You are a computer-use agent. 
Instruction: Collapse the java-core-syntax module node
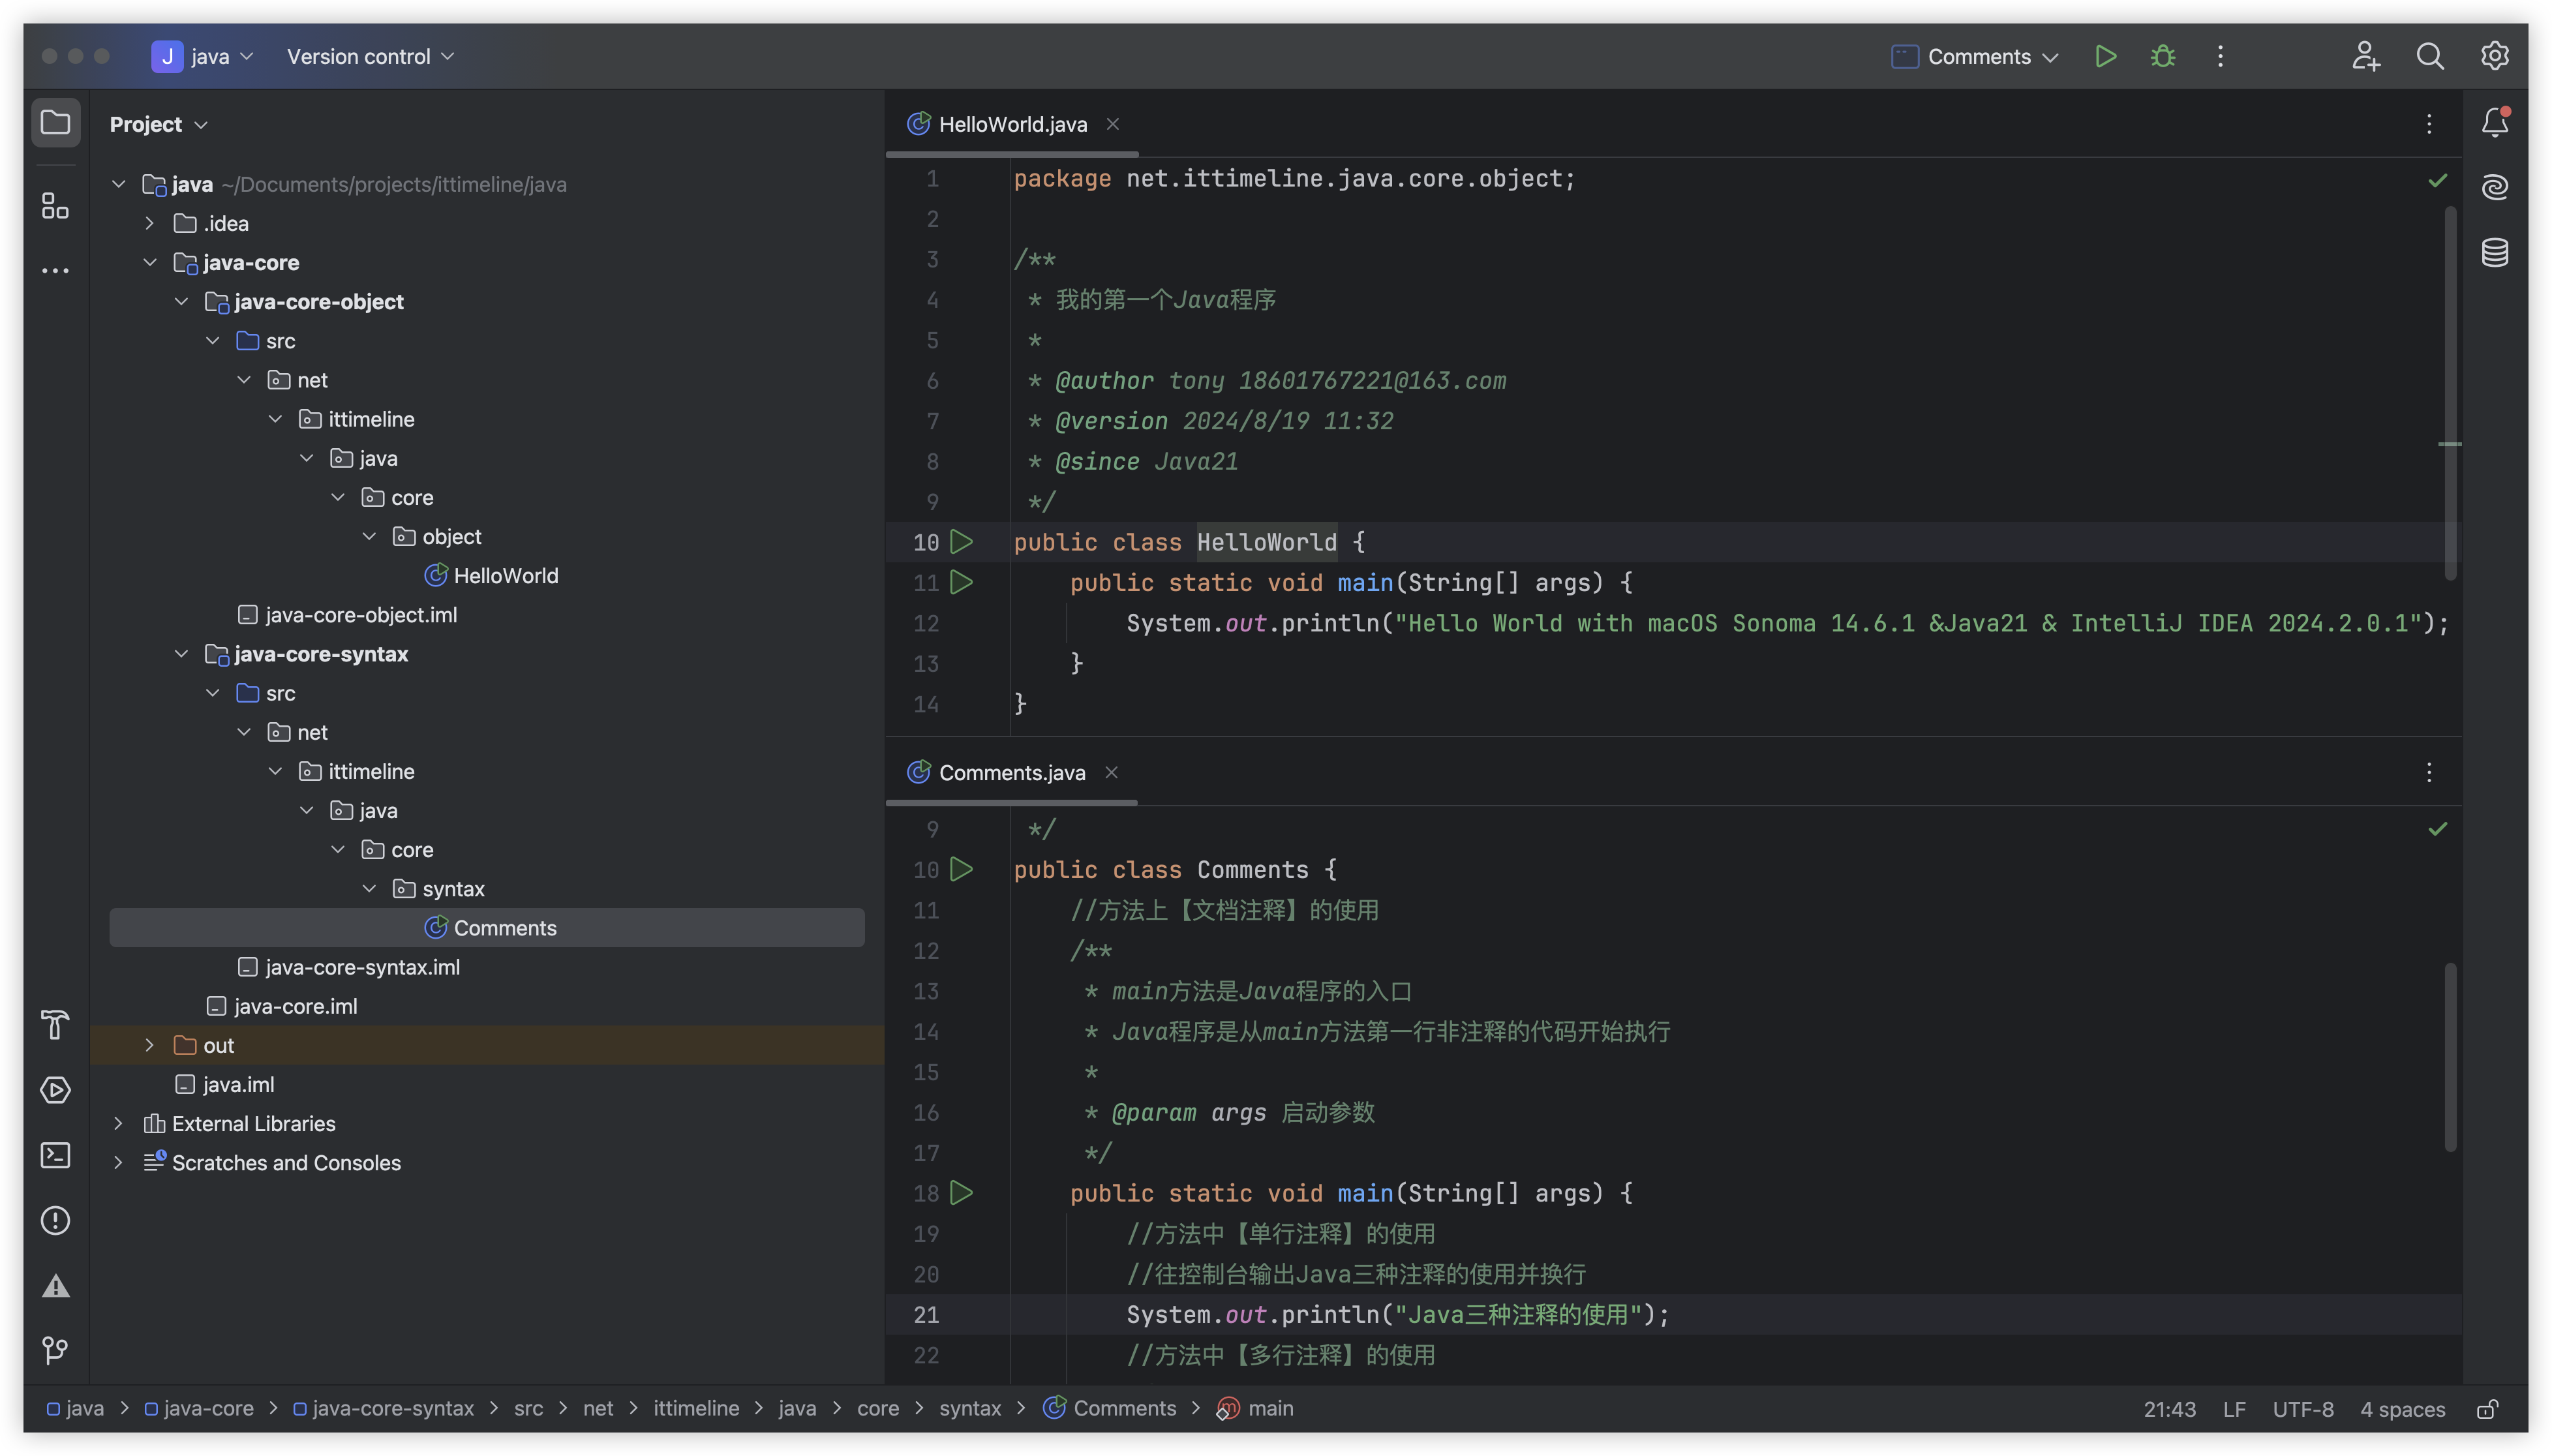181,654
